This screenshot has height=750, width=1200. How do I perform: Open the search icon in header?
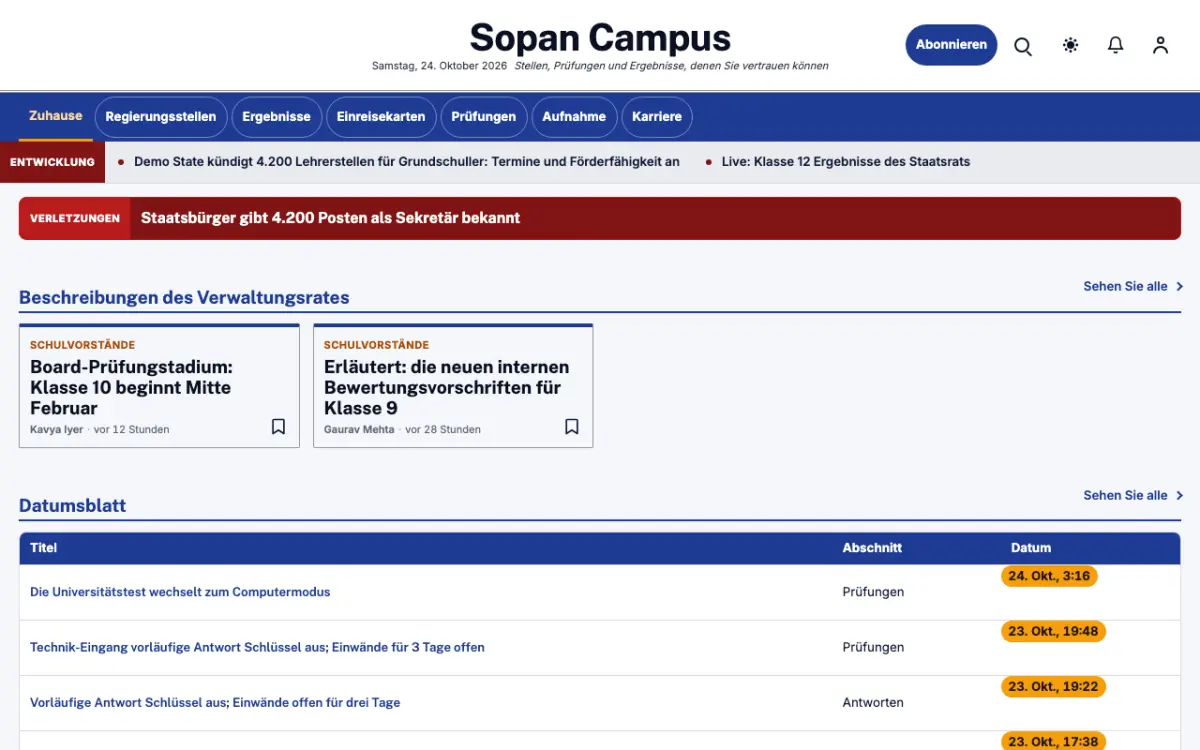click(1023, 46)
